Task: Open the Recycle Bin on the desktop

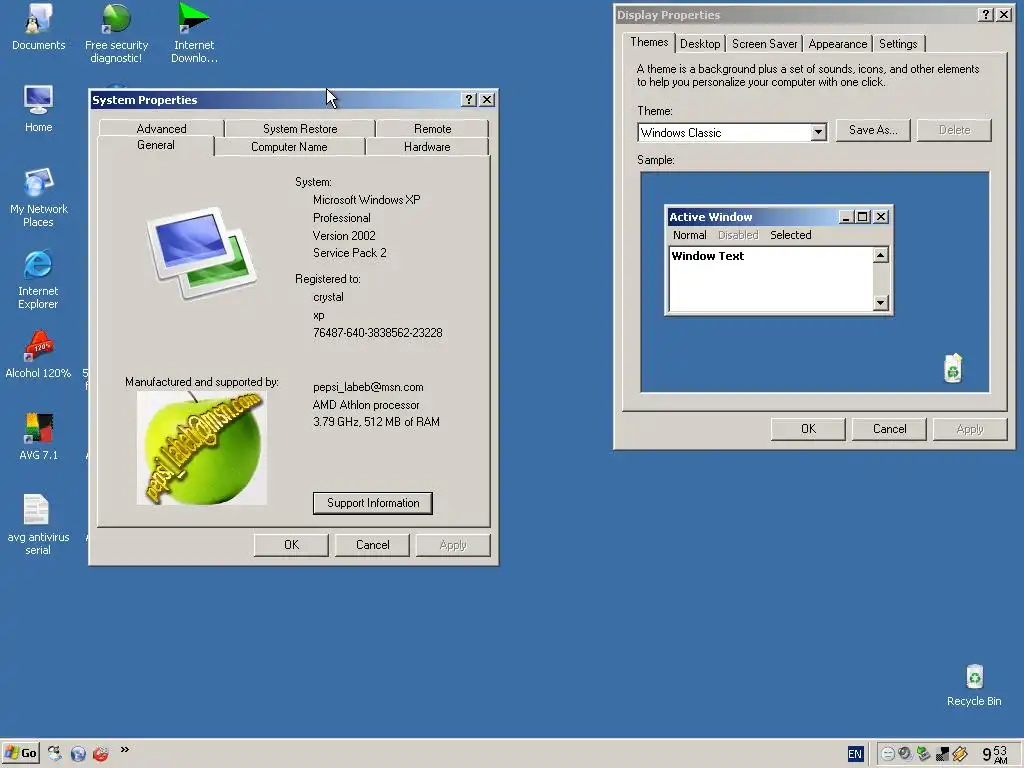Action: tap(974, 686)
